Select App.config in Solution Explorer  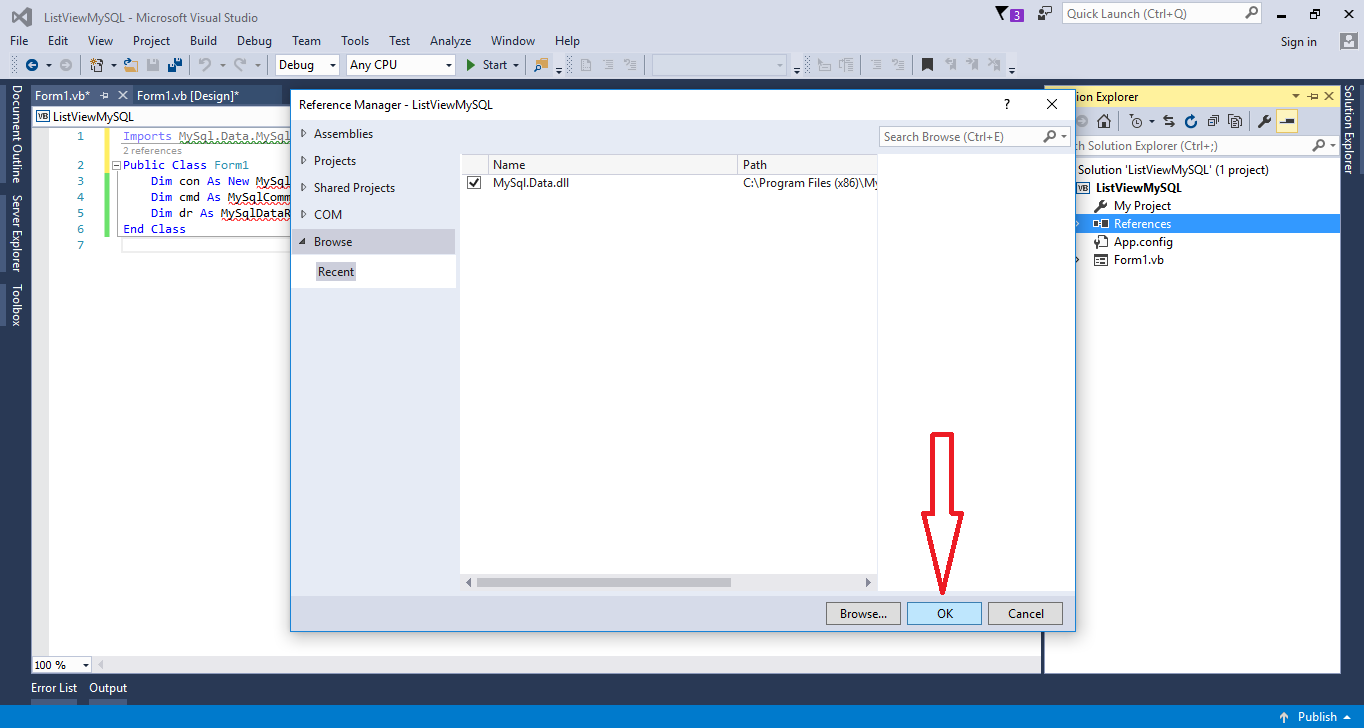coord(1143,242)
